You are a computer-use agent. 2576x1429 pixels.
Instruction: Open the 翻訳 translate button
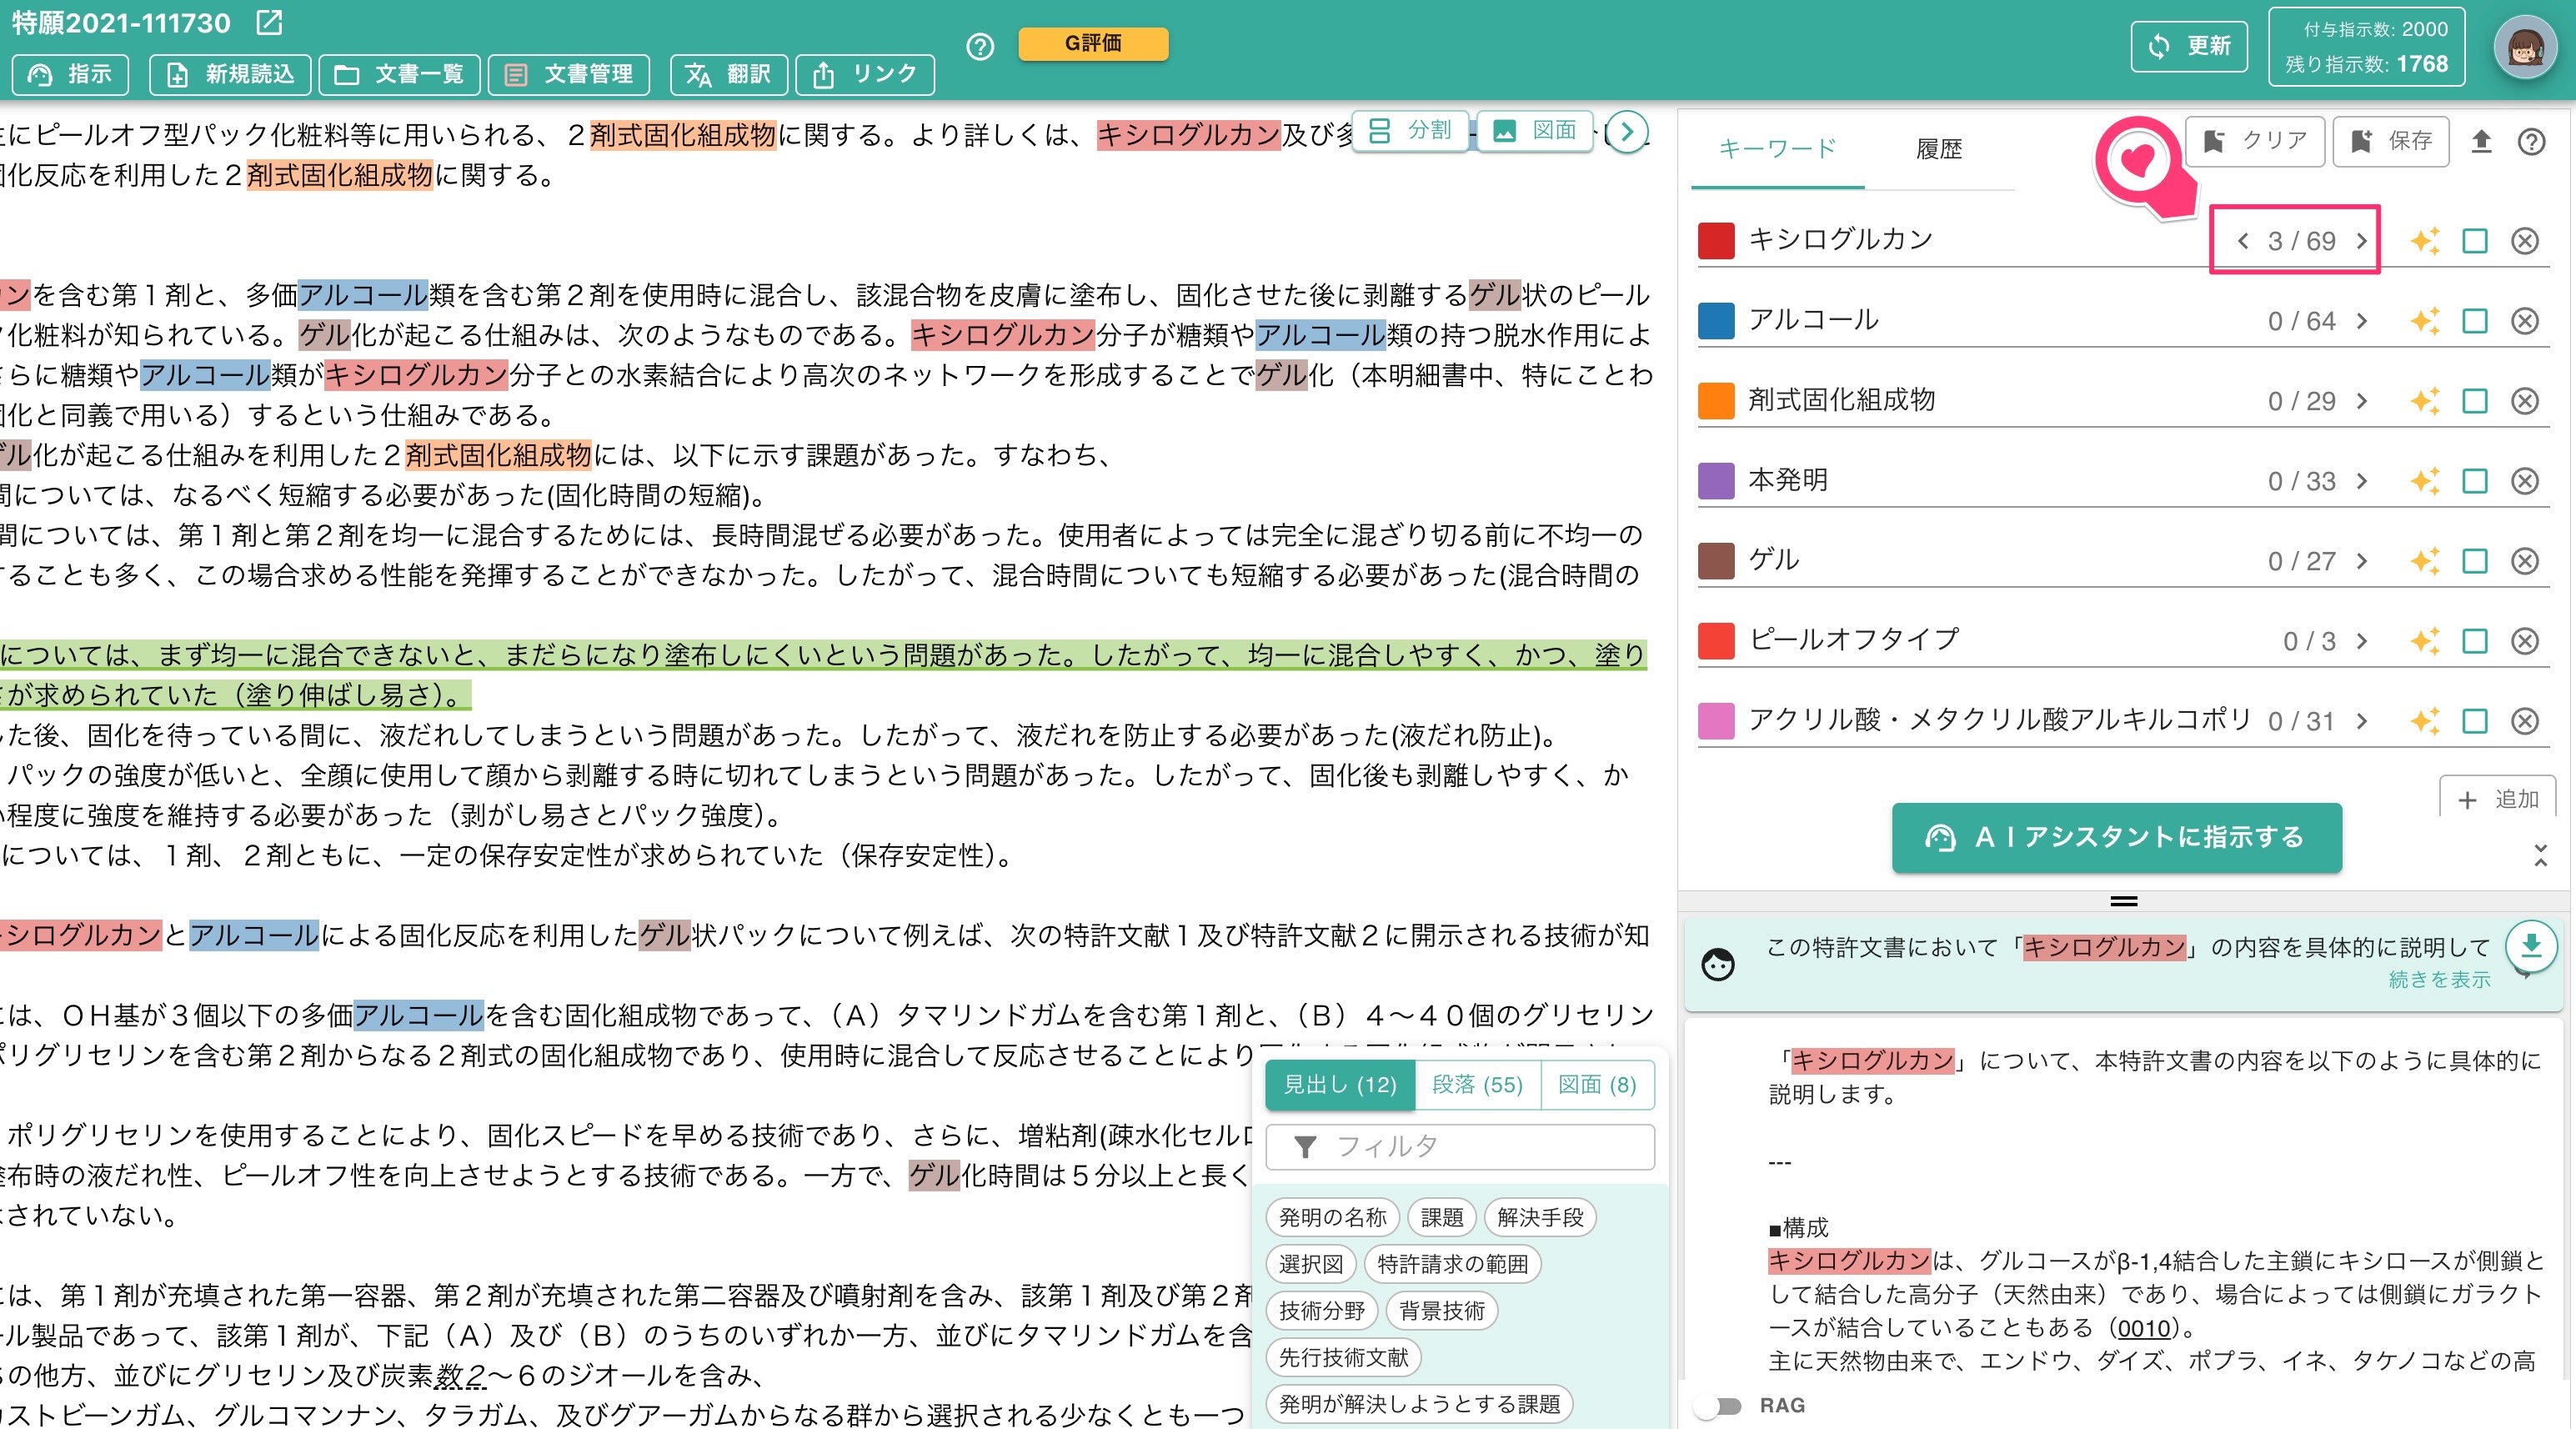pos(728,75)
